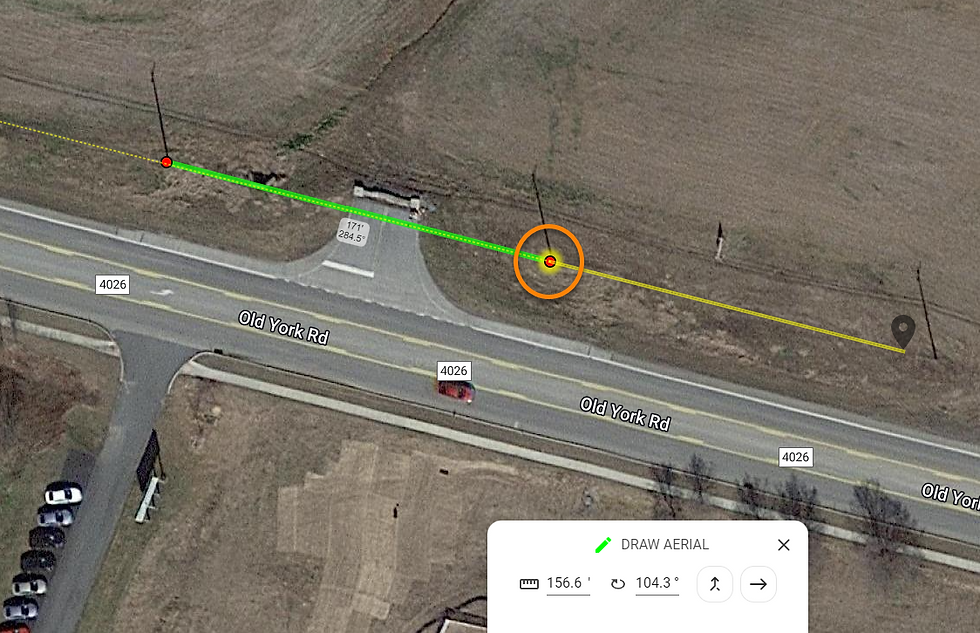The height and width of the screenshot is (633, 980).
Task: Click the right arrow continue button
Action: [758, 584]
